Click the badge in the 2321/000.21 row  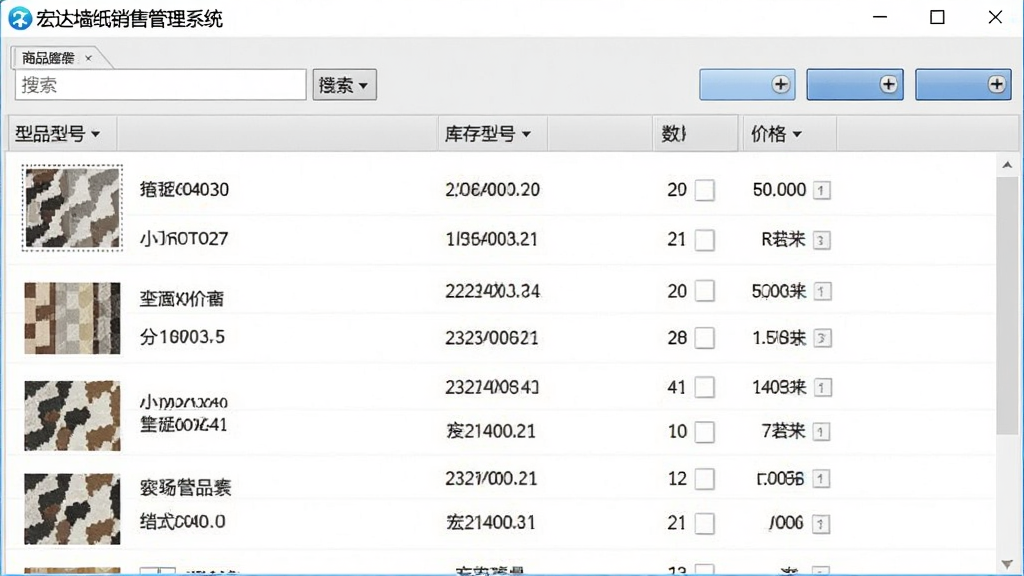point(821,479)
